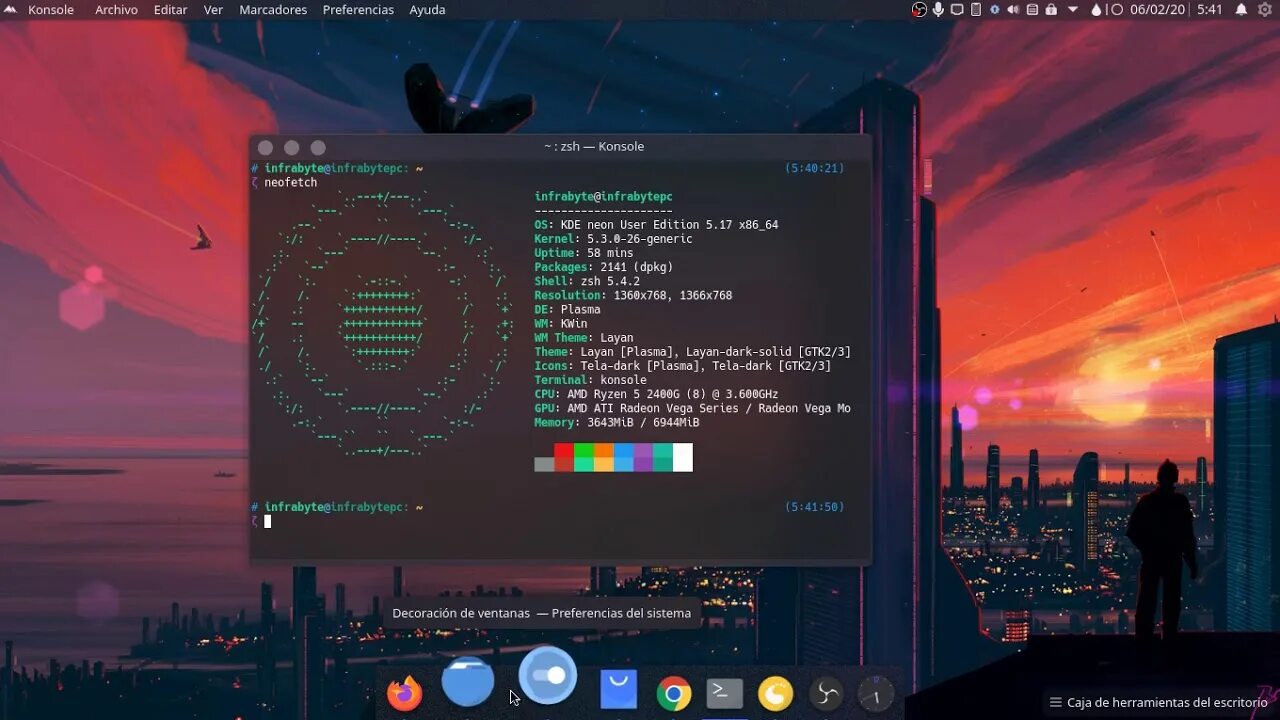The image size is (1280, 720).
Task: Click the second gray Konsole window button
Action: click(x=292, y=148)
